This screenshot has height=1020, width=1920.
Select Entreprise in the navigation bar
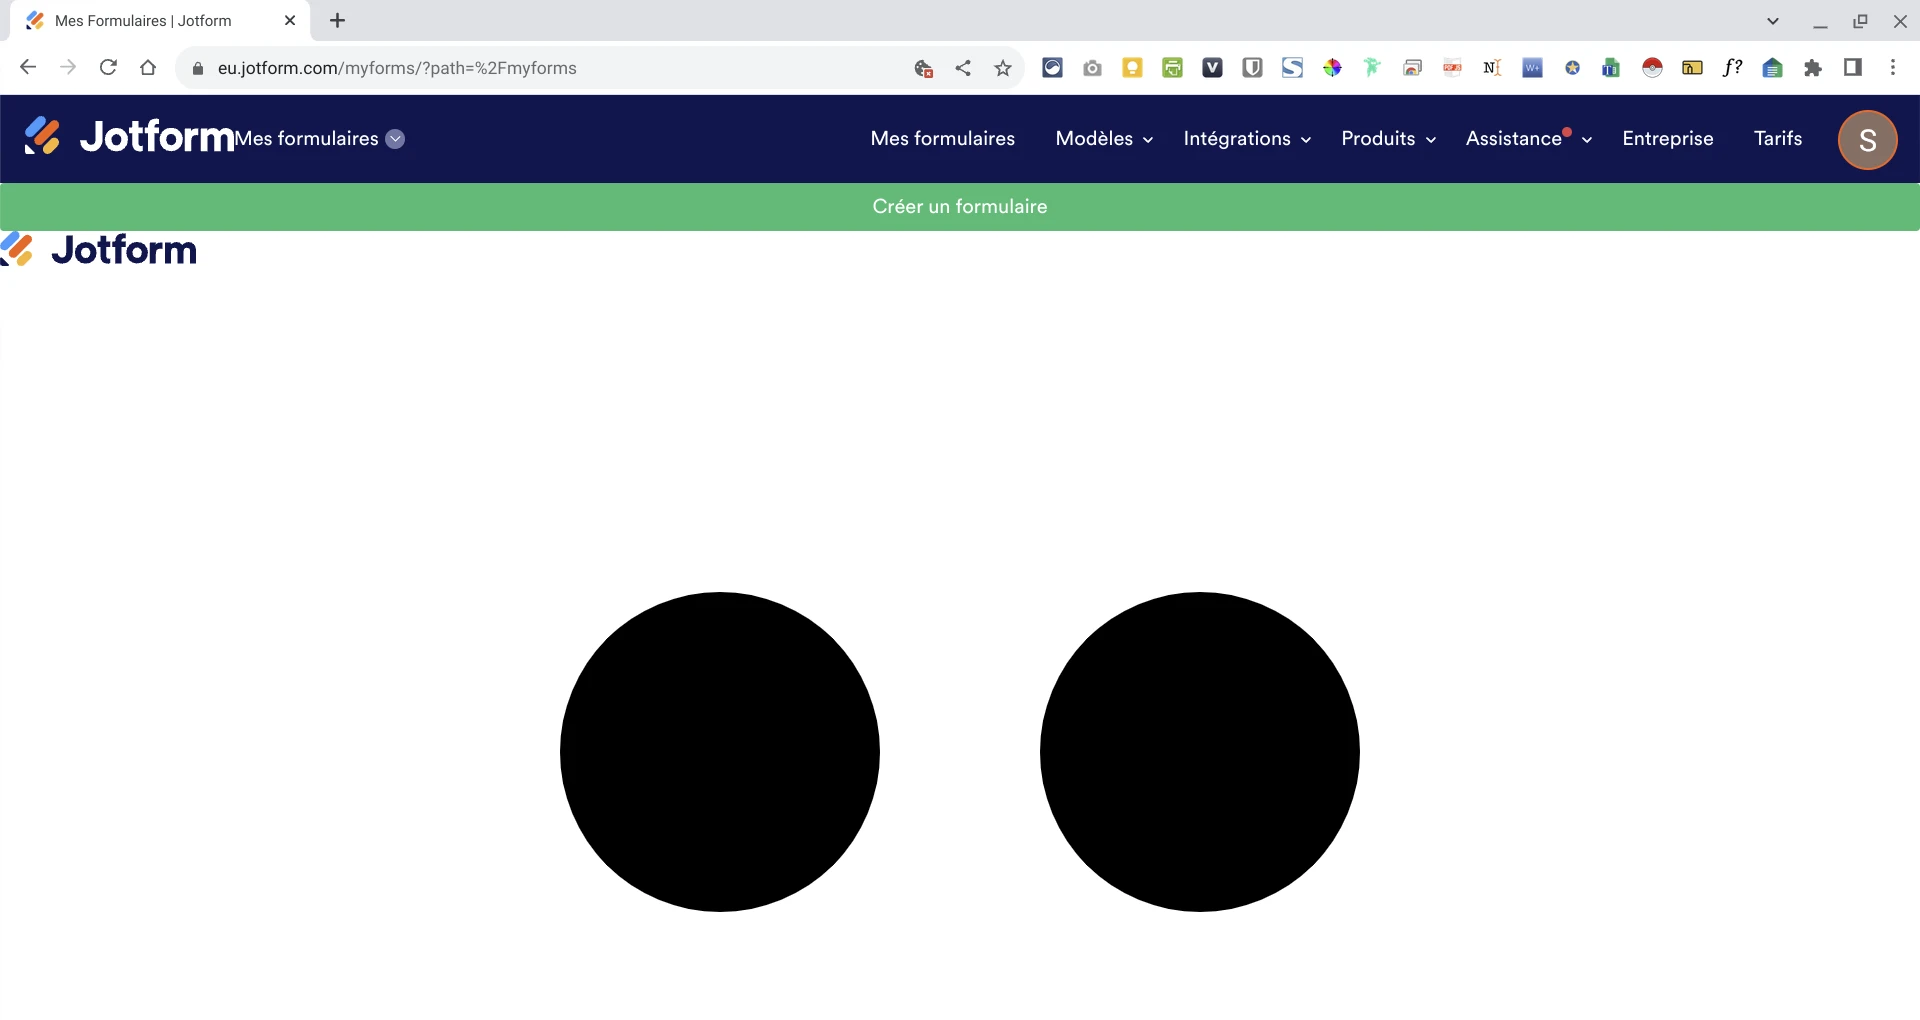click(1667, 139)
